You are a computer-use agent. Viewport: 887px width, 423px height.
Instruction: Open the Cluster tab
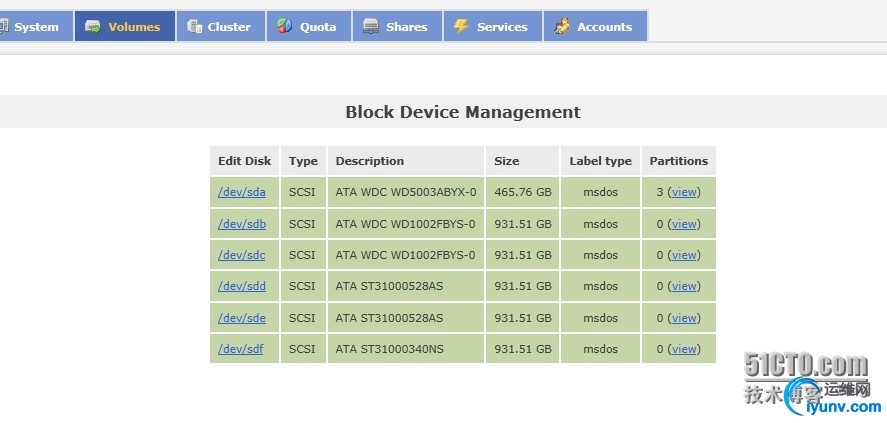point(221,26)
